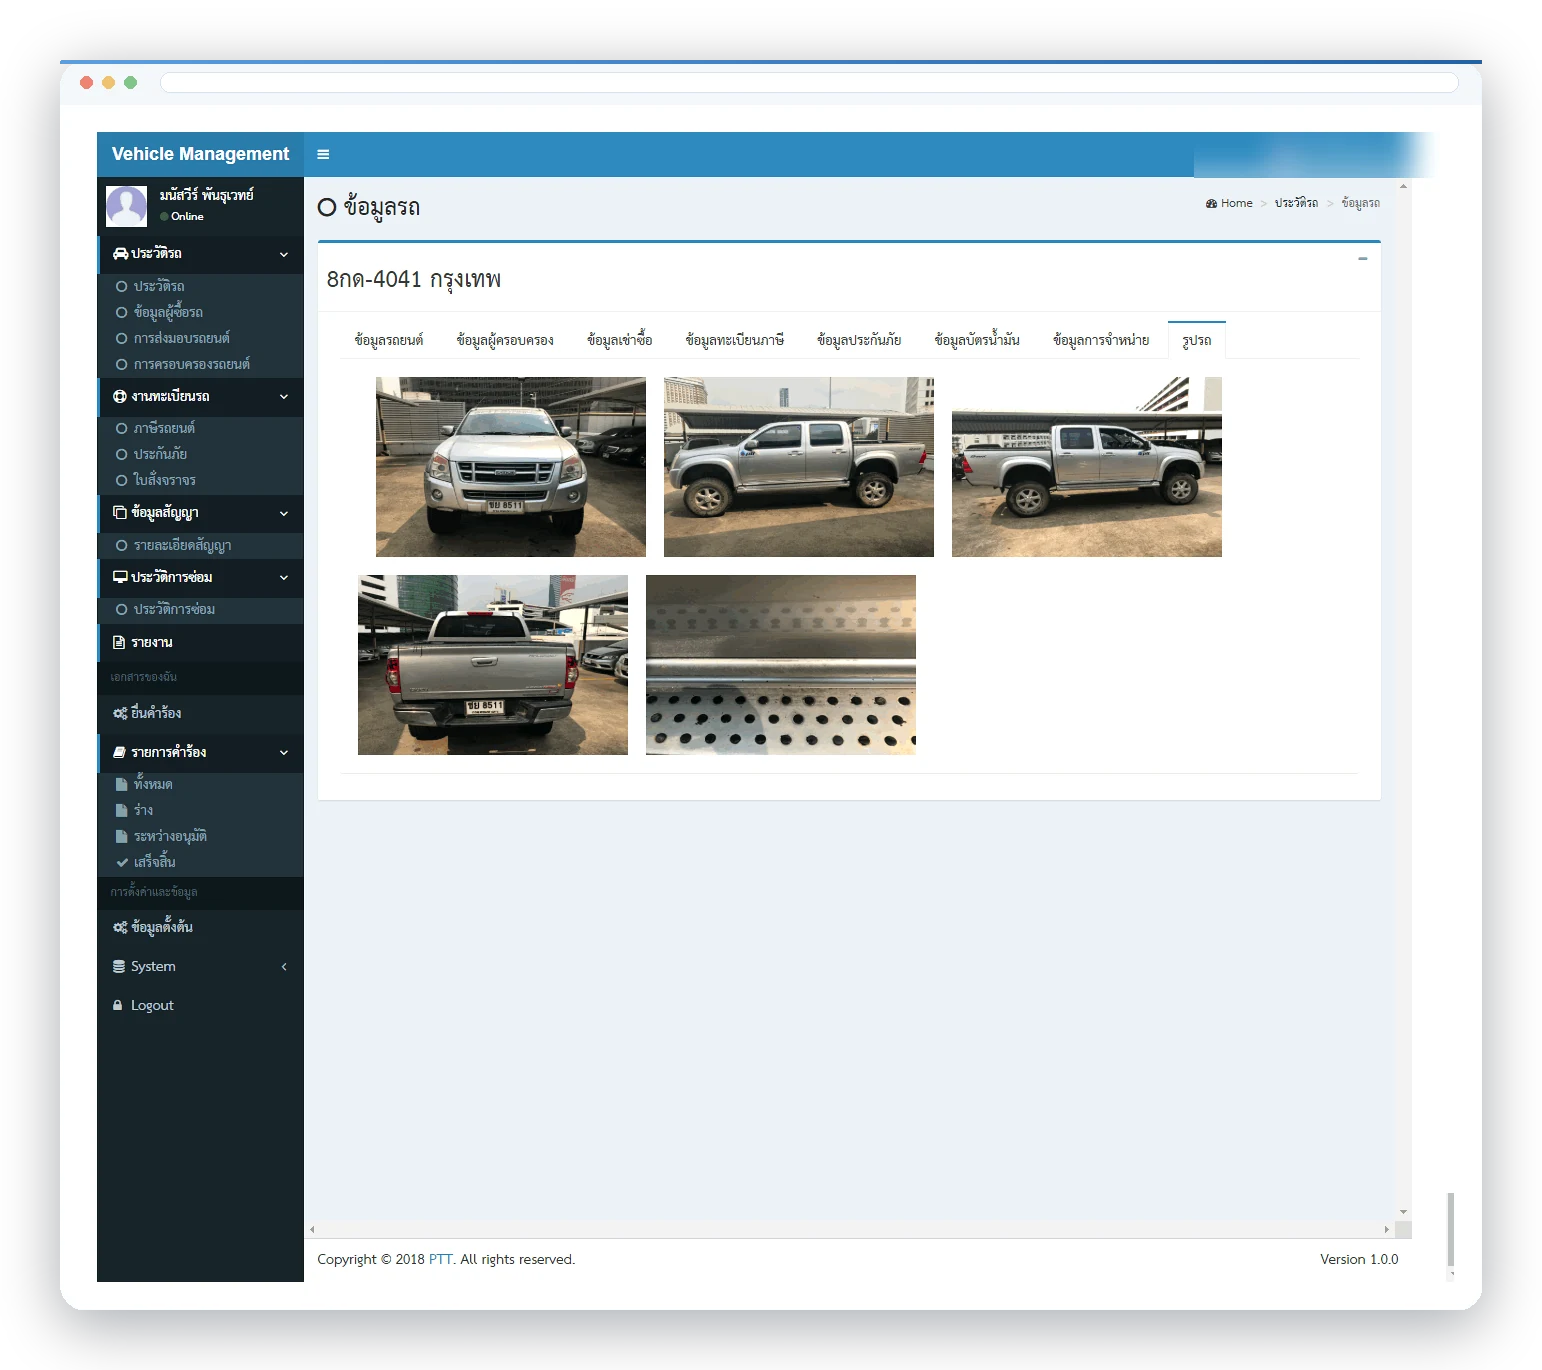Viewport: 1542px width, 1370px height.
Task: Go to ภาษีรถยนต์ in the sidebar
Action: [164, 428]
